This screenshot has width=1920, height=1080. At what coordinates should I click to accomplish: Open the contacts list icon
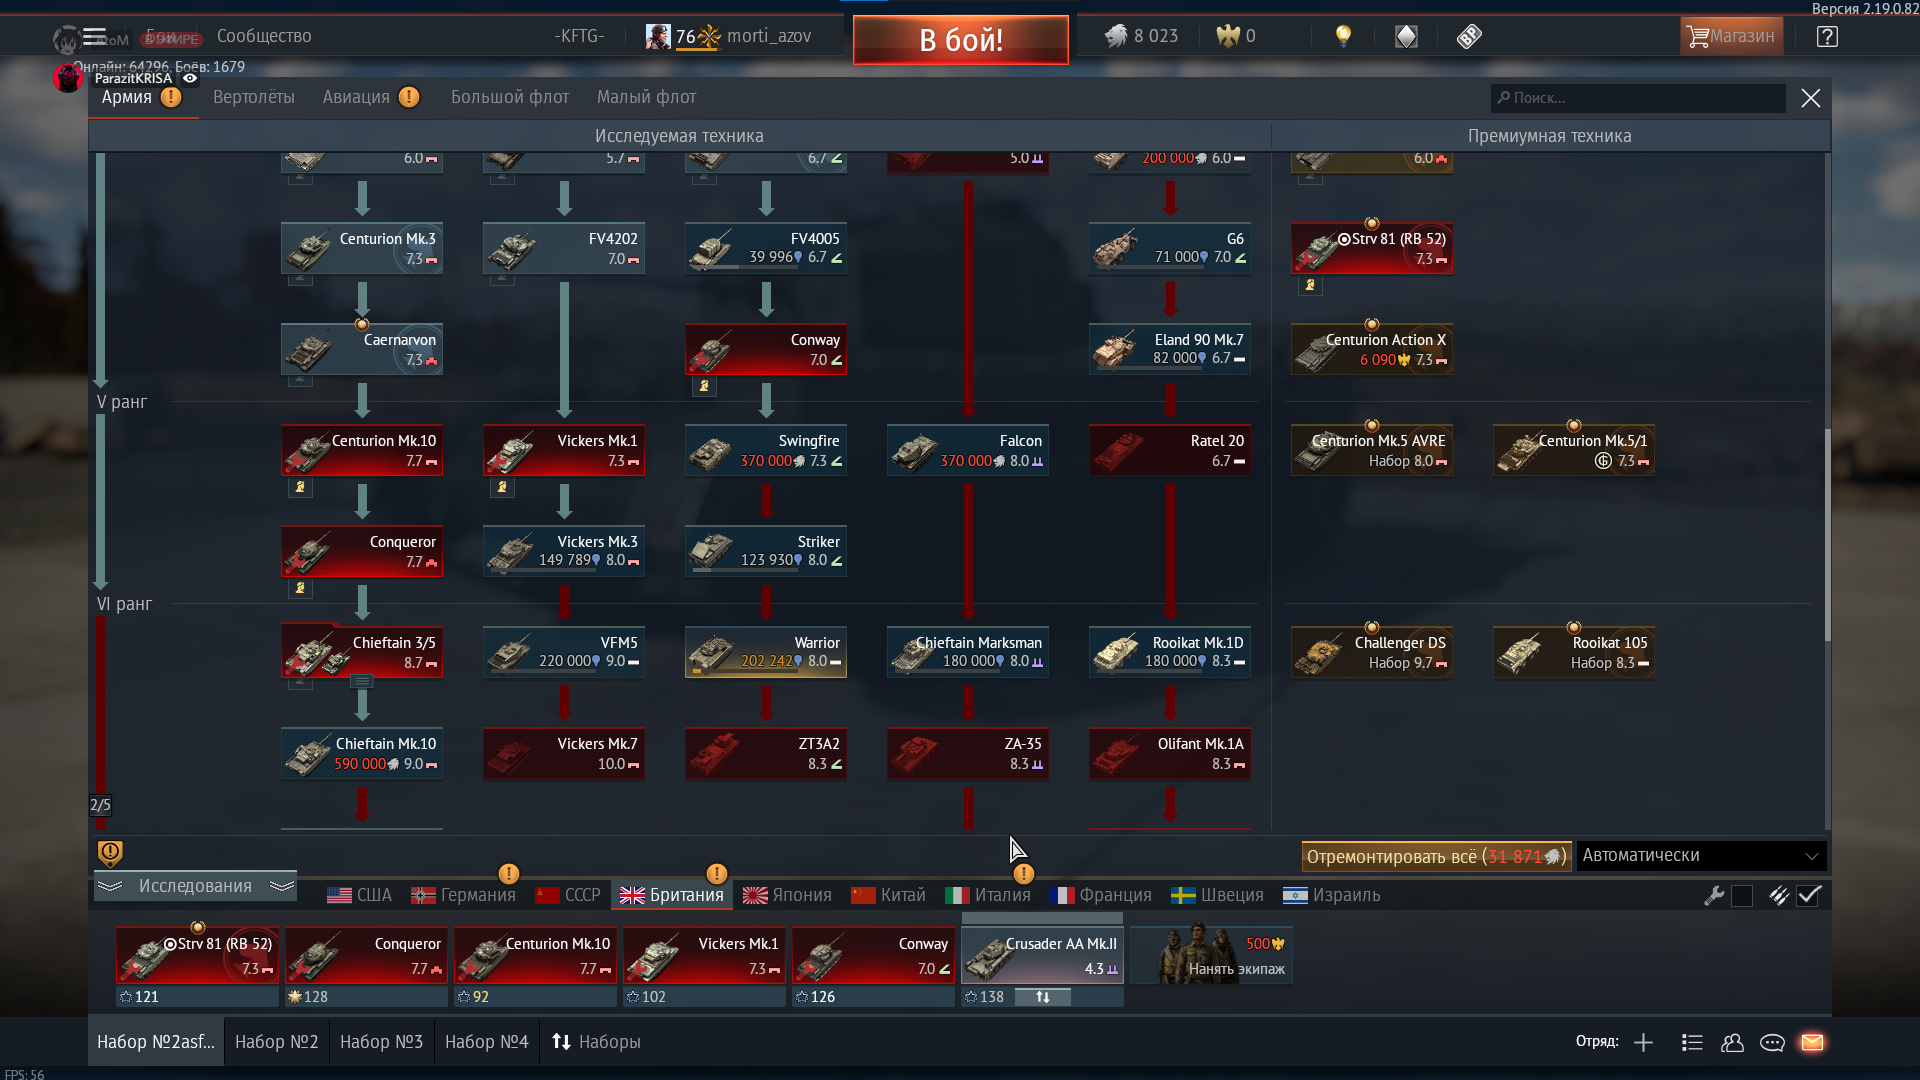click(1692, 1043)
